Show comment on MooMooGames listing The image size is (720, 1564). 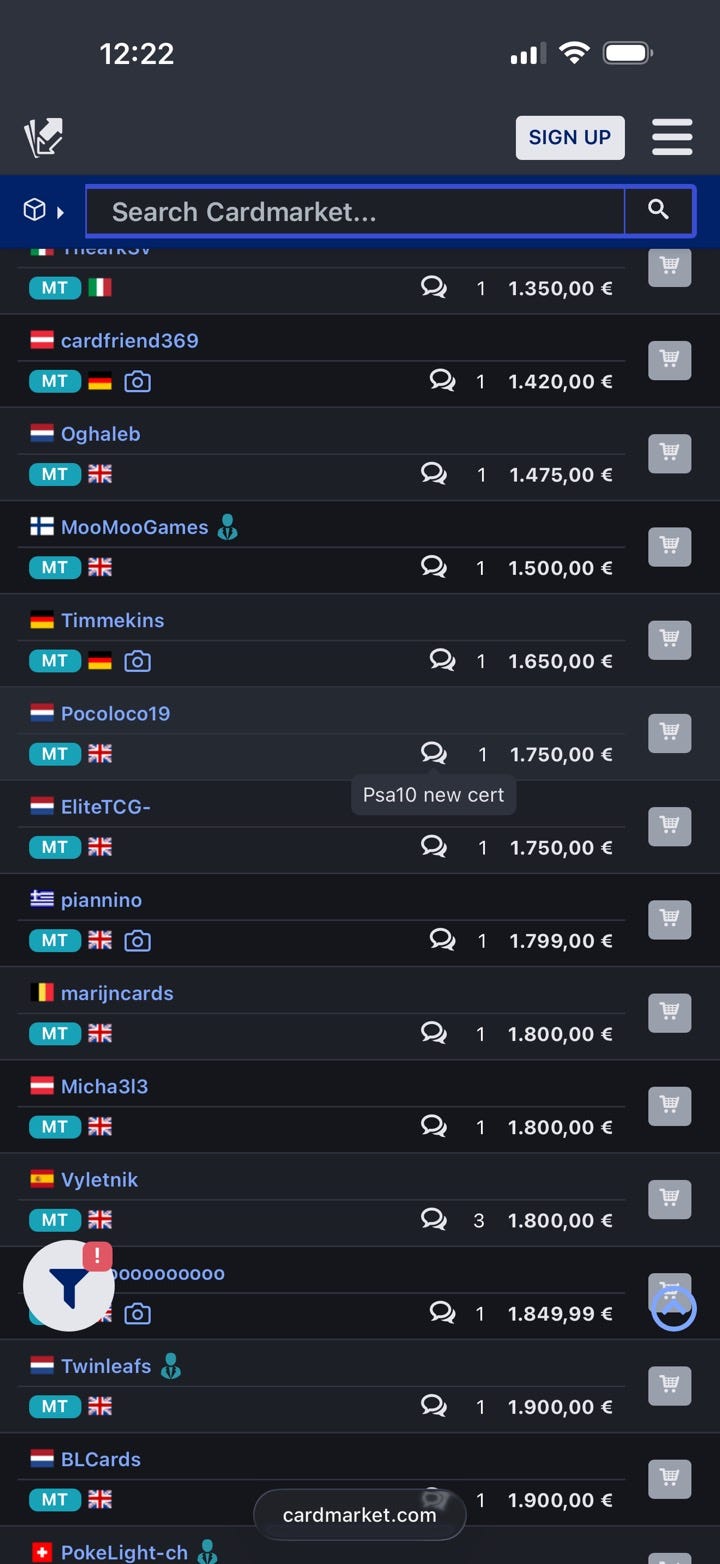point(434,567)
